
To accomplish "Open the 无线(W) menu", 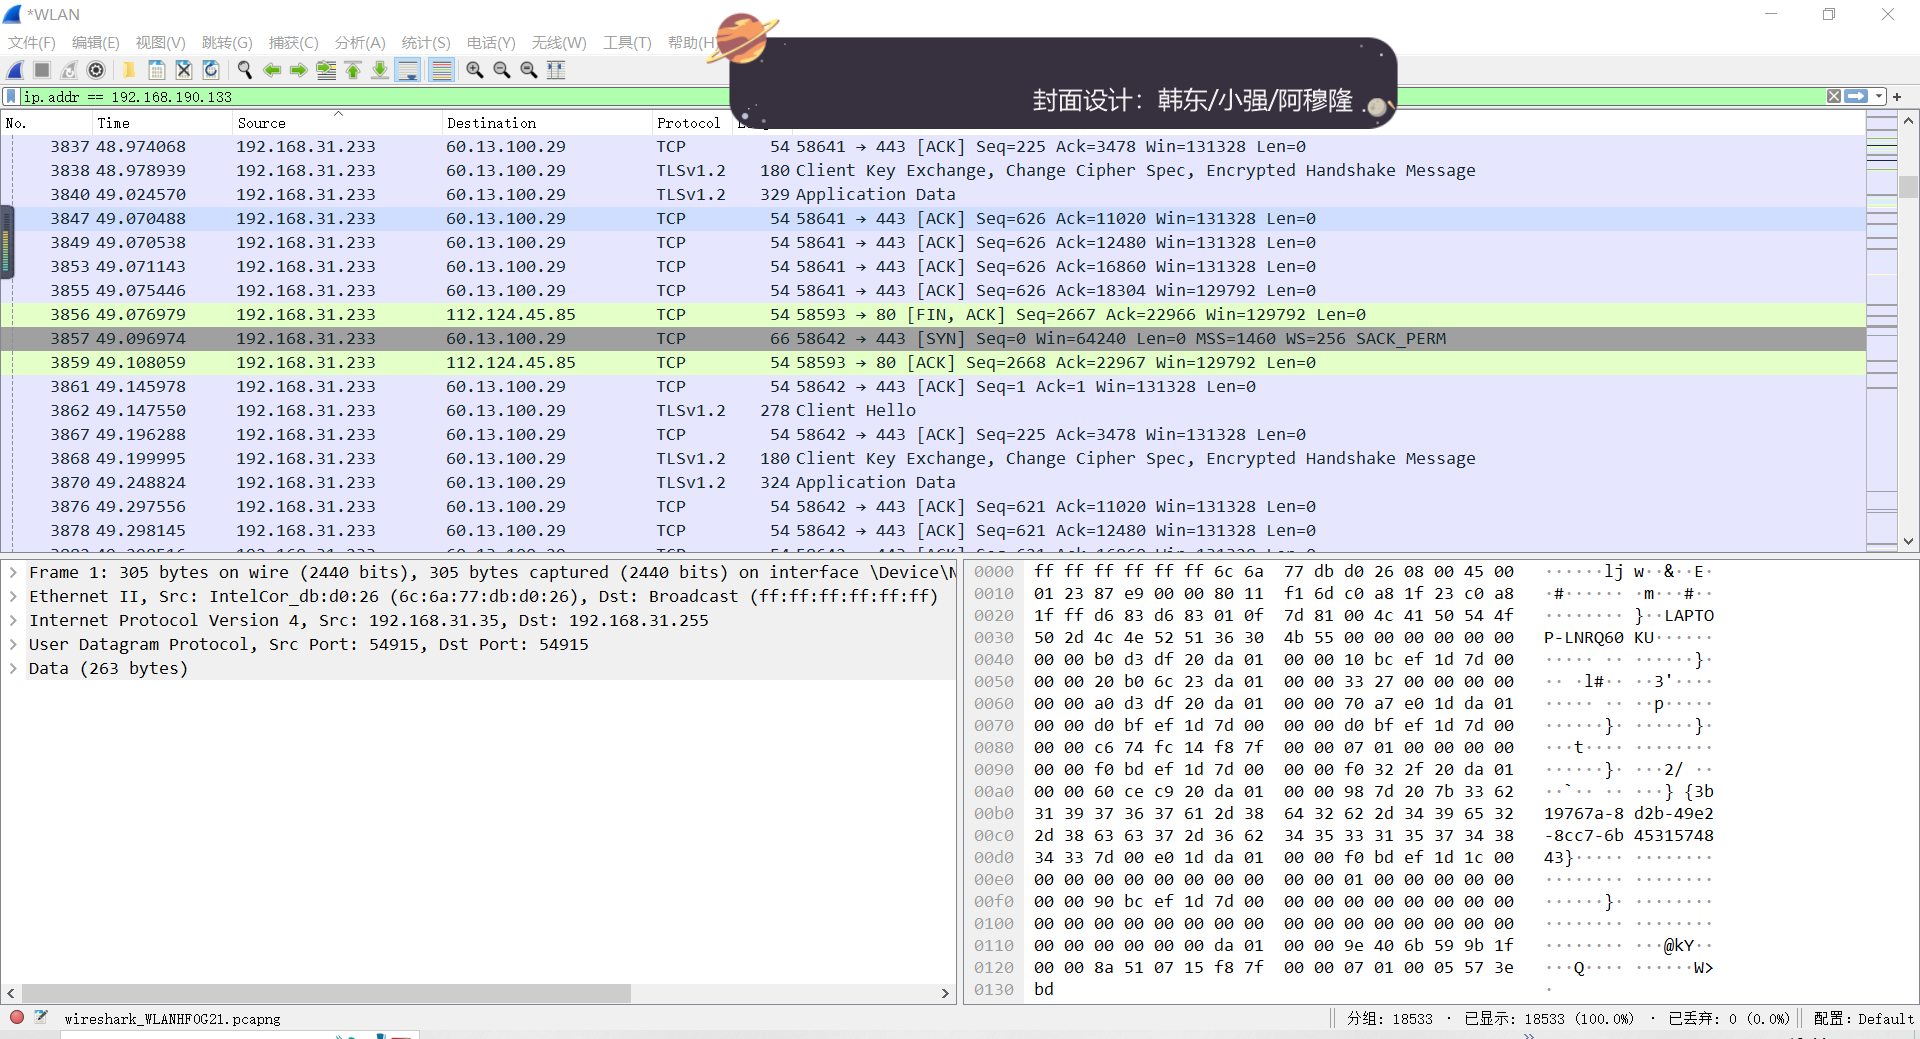I will pyautogui.click(x=559, y=43).
